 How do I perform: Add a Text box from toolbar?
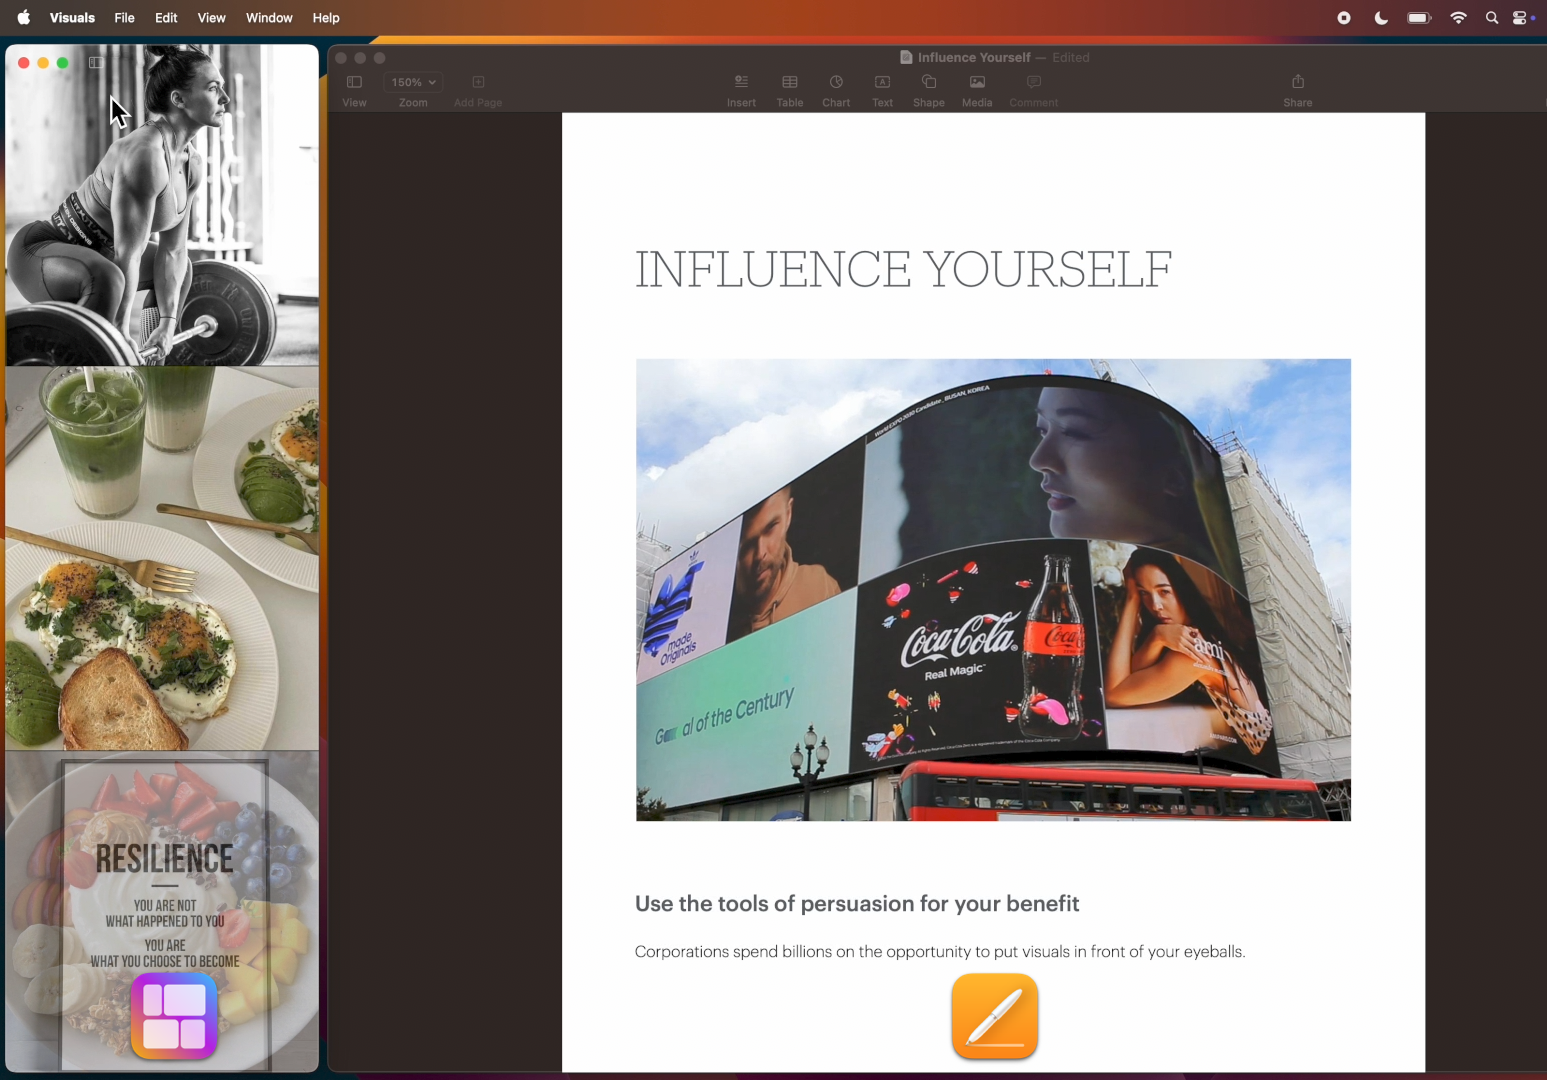882,83
